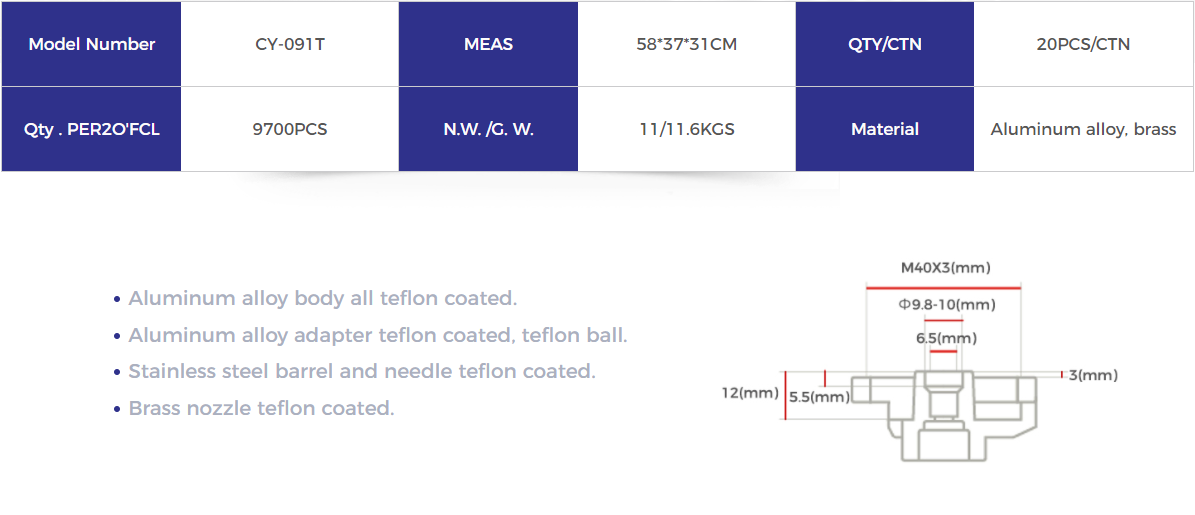Select the 11/11.6KGS weight cell
This screenshot has width=1195, height=515.
(687, 130)
